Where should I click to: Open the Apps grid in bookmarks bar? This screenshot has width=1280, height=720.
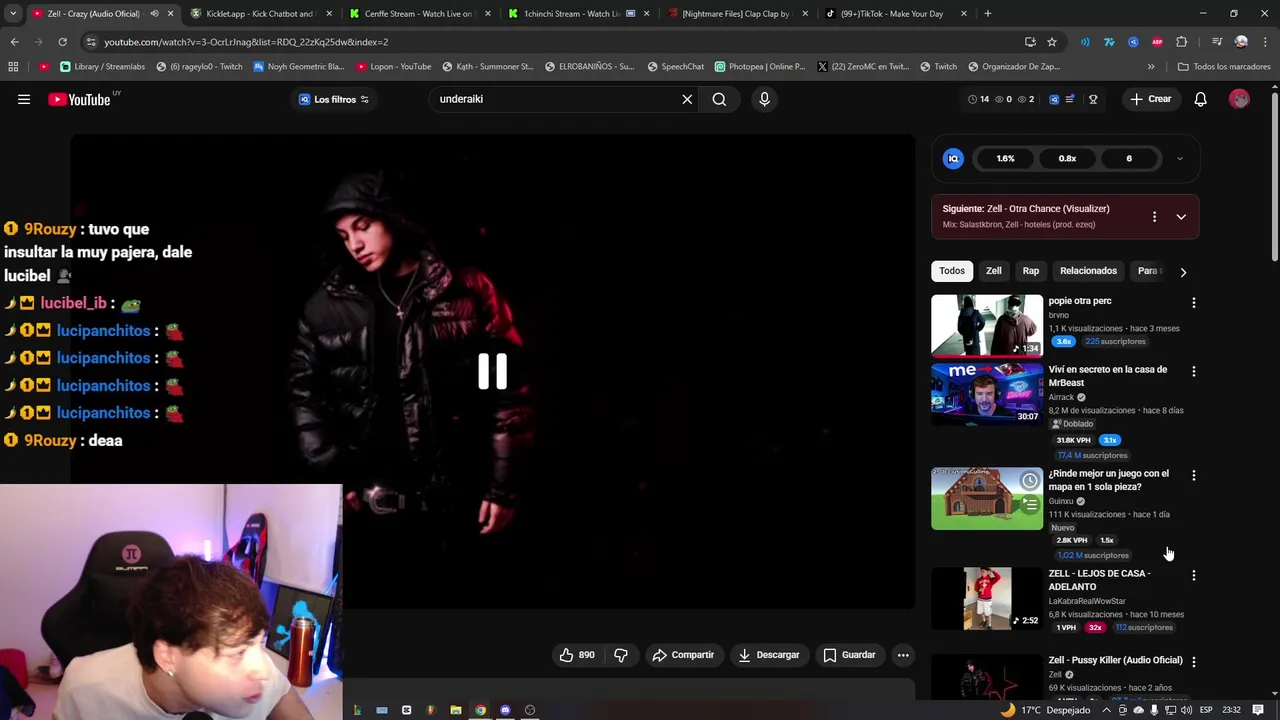click(13, 67)
